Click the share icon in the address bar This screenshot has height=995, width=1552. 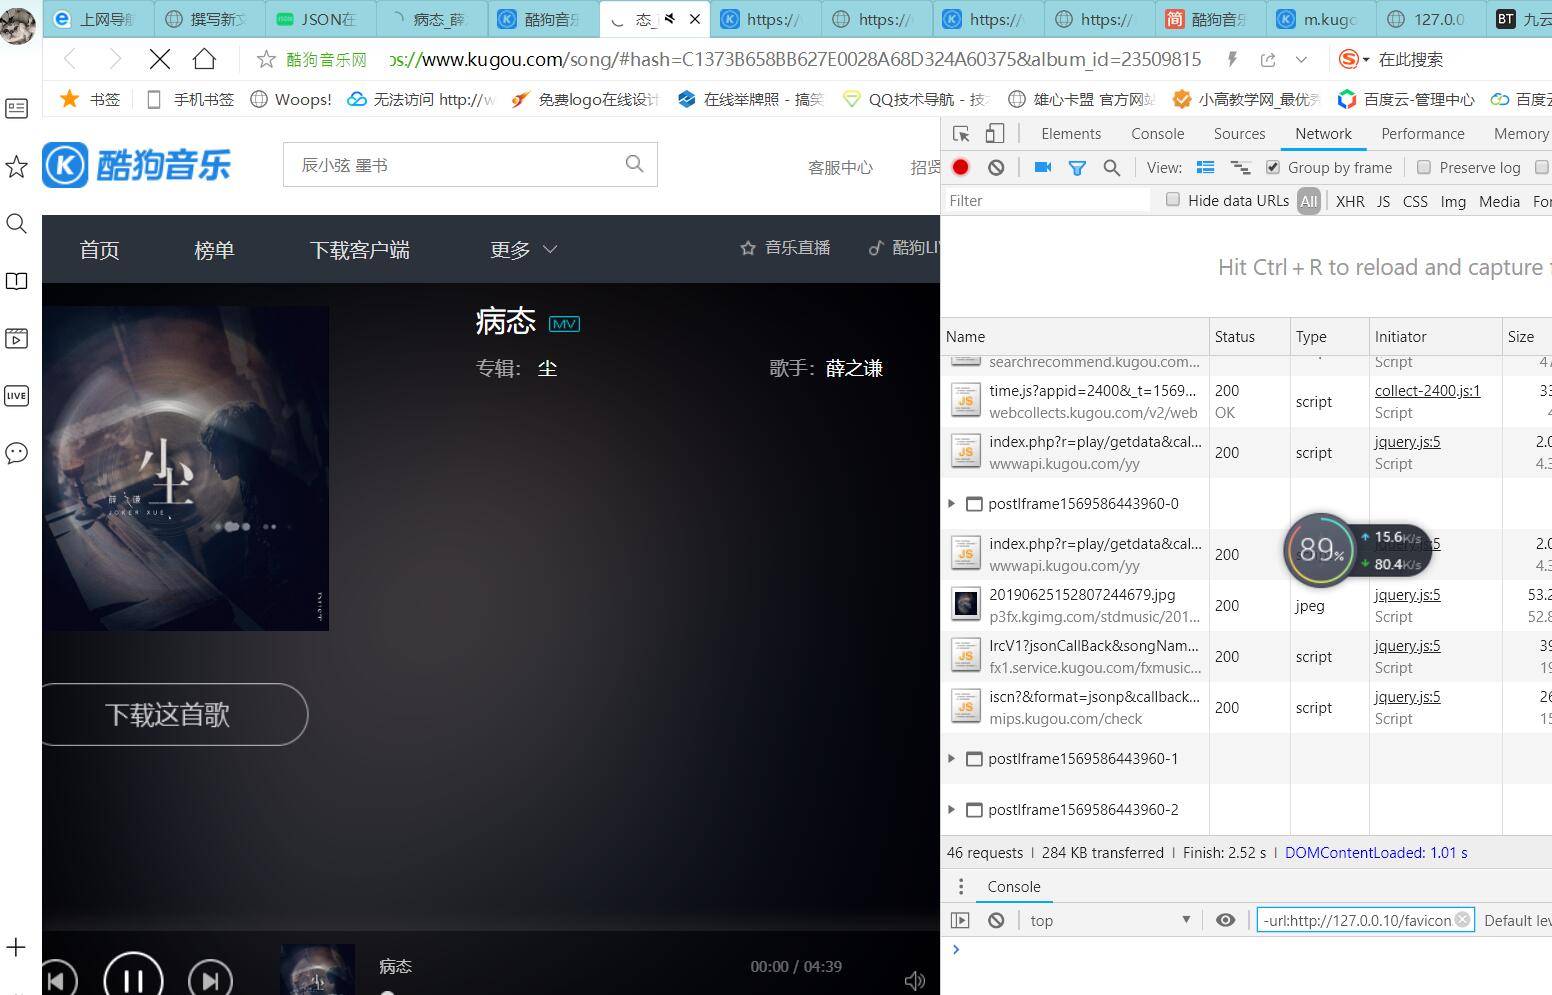[1268, 60]
